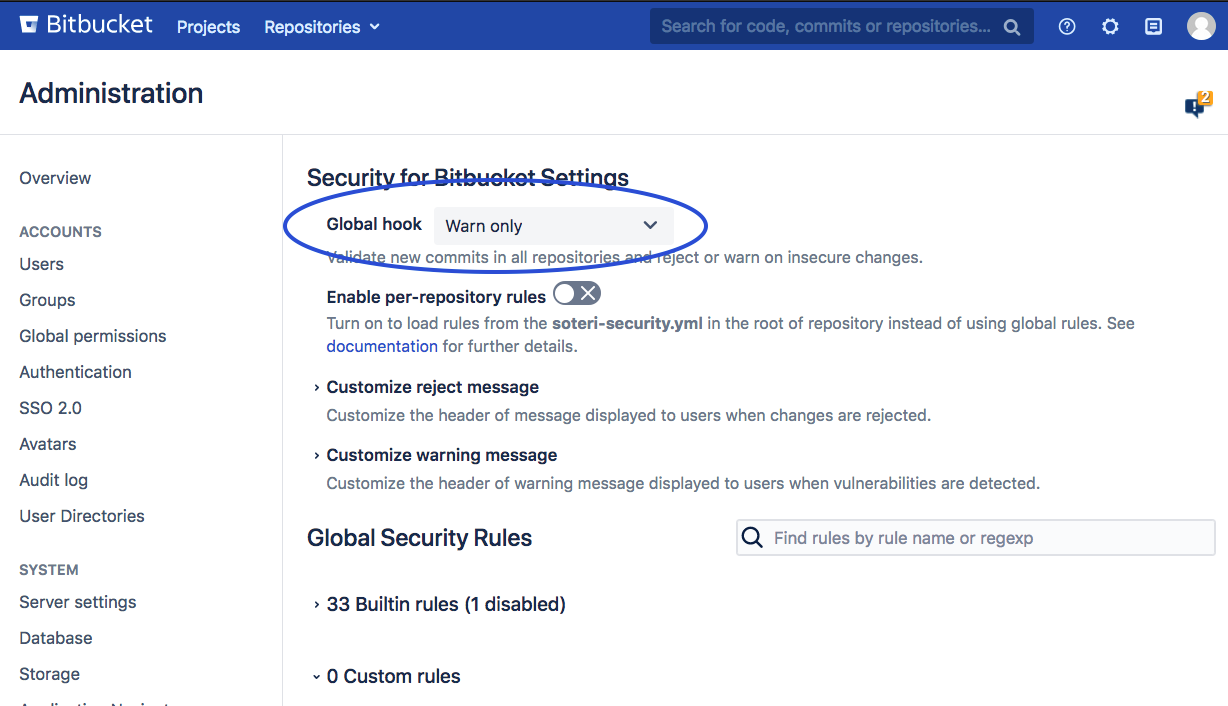The height and width of the screenshot is (706, 1228).
Task: Expand Customize reject message section
Action: click(x=432, y=387)
